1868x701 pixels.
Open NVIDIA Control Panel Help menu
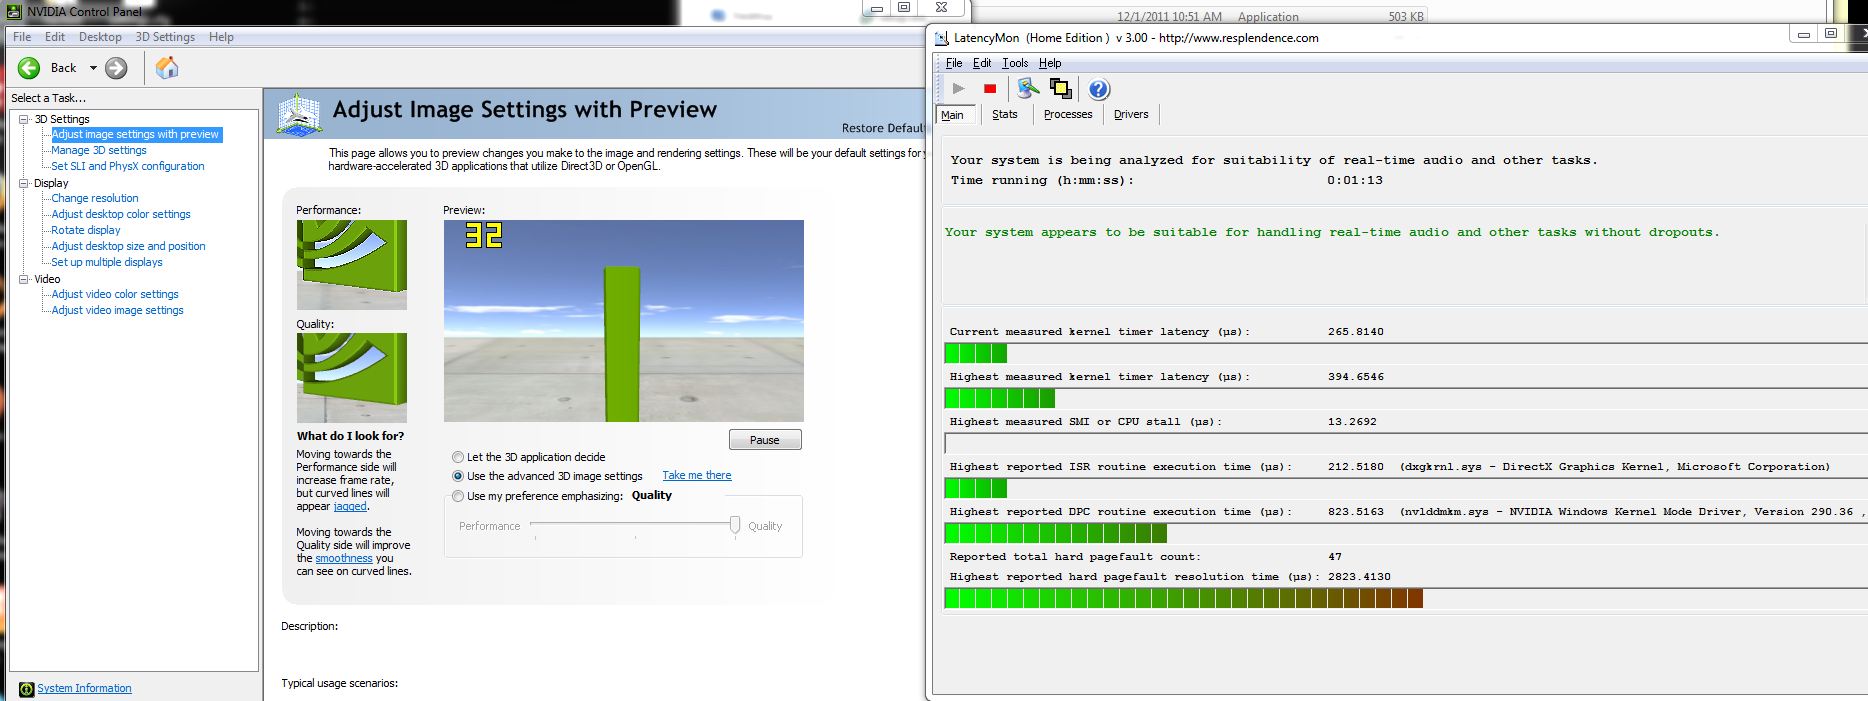point(221,37)
